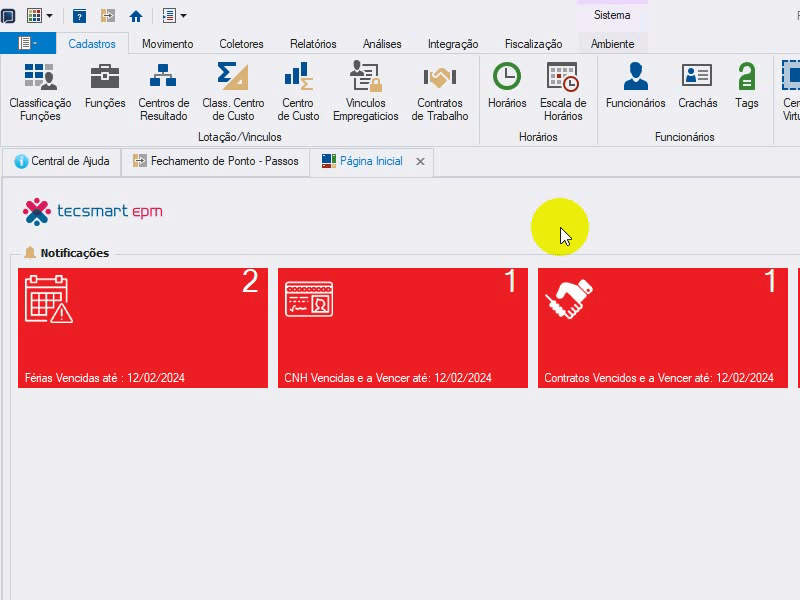Open Centros de Resultado
This screenshot has width=800, height=600.
tap(163, 91)
